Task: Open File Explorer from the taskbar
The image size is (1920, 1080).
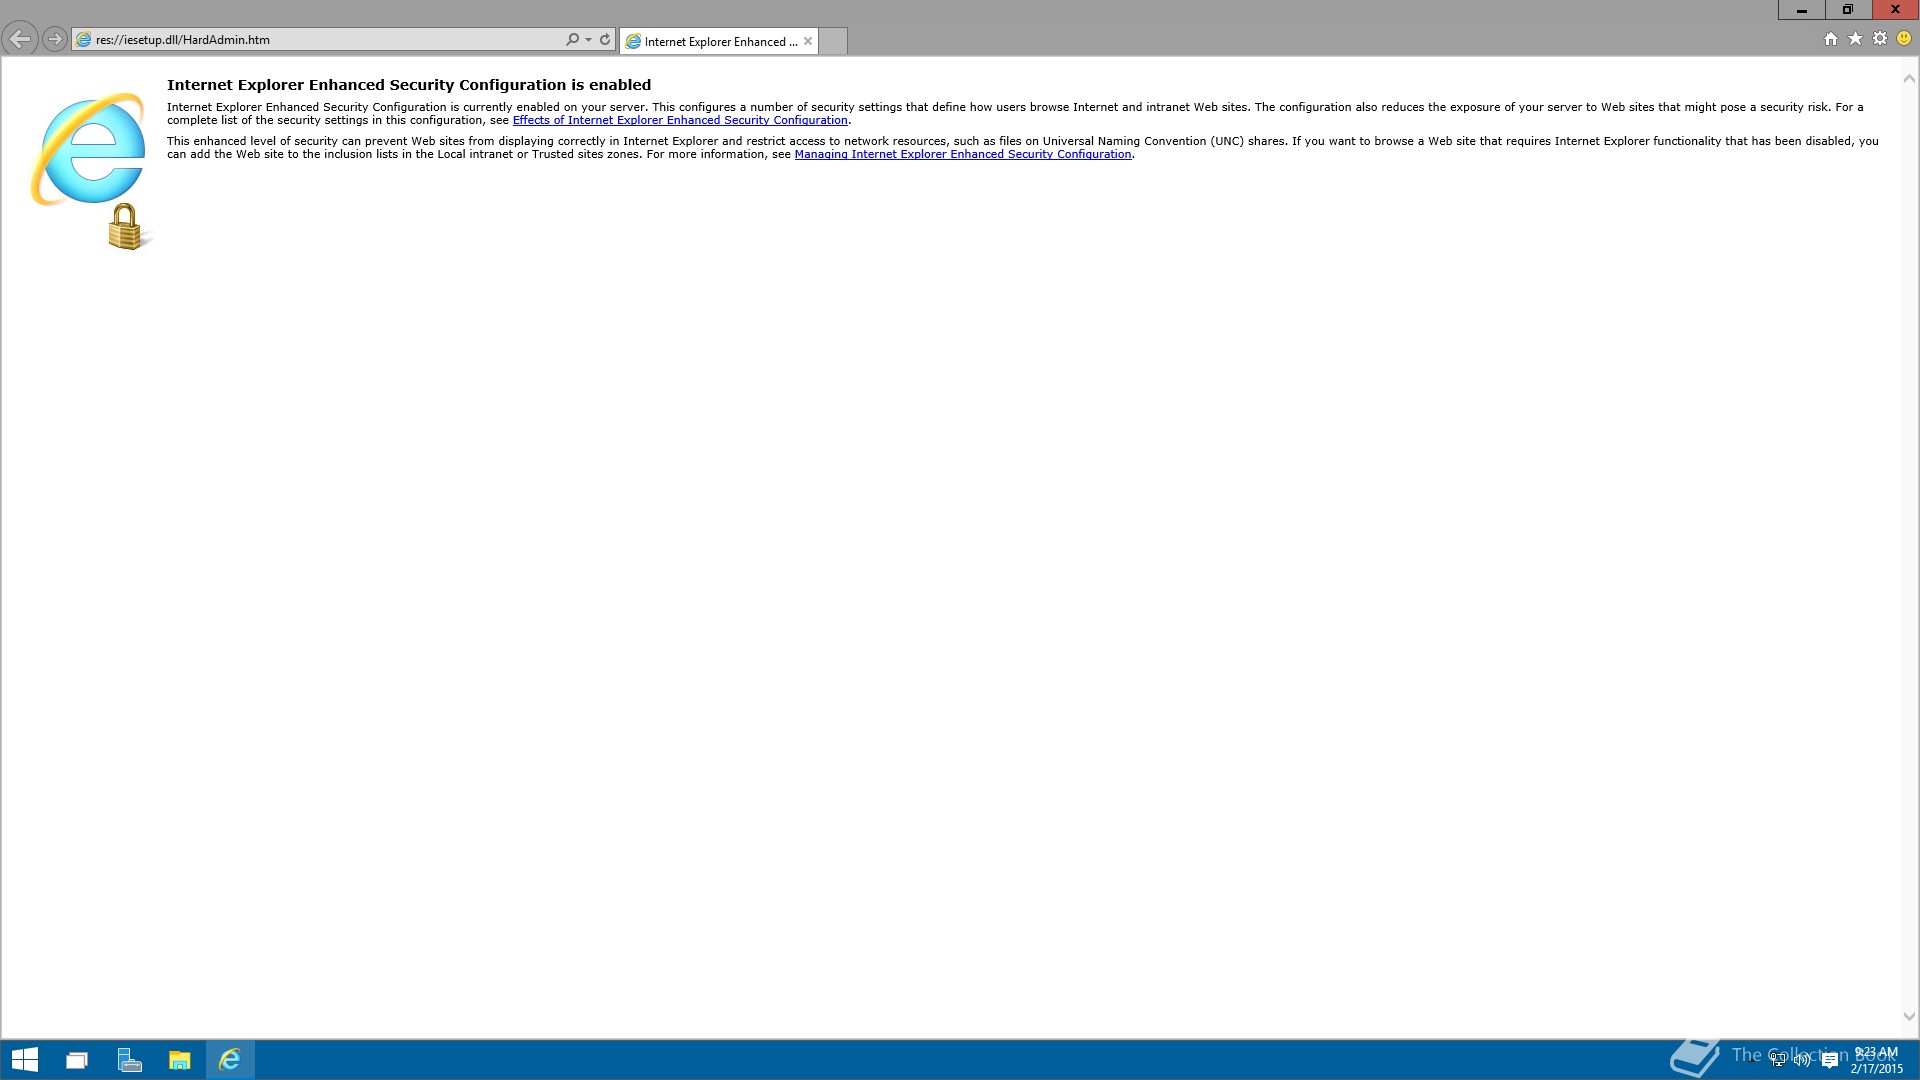Action: click(x=180, y=1060)
